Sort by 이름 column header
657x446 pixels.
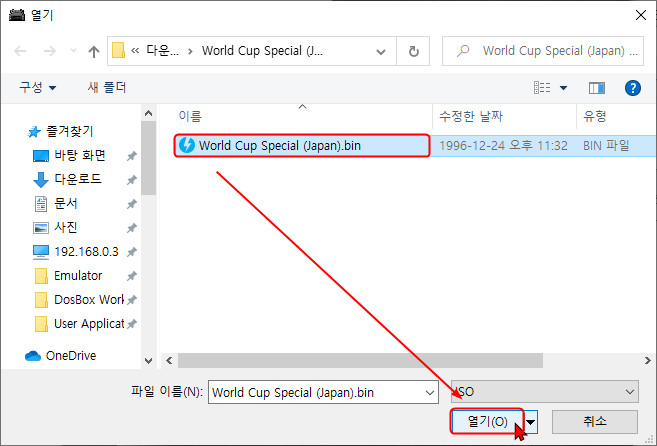[190, 116]
